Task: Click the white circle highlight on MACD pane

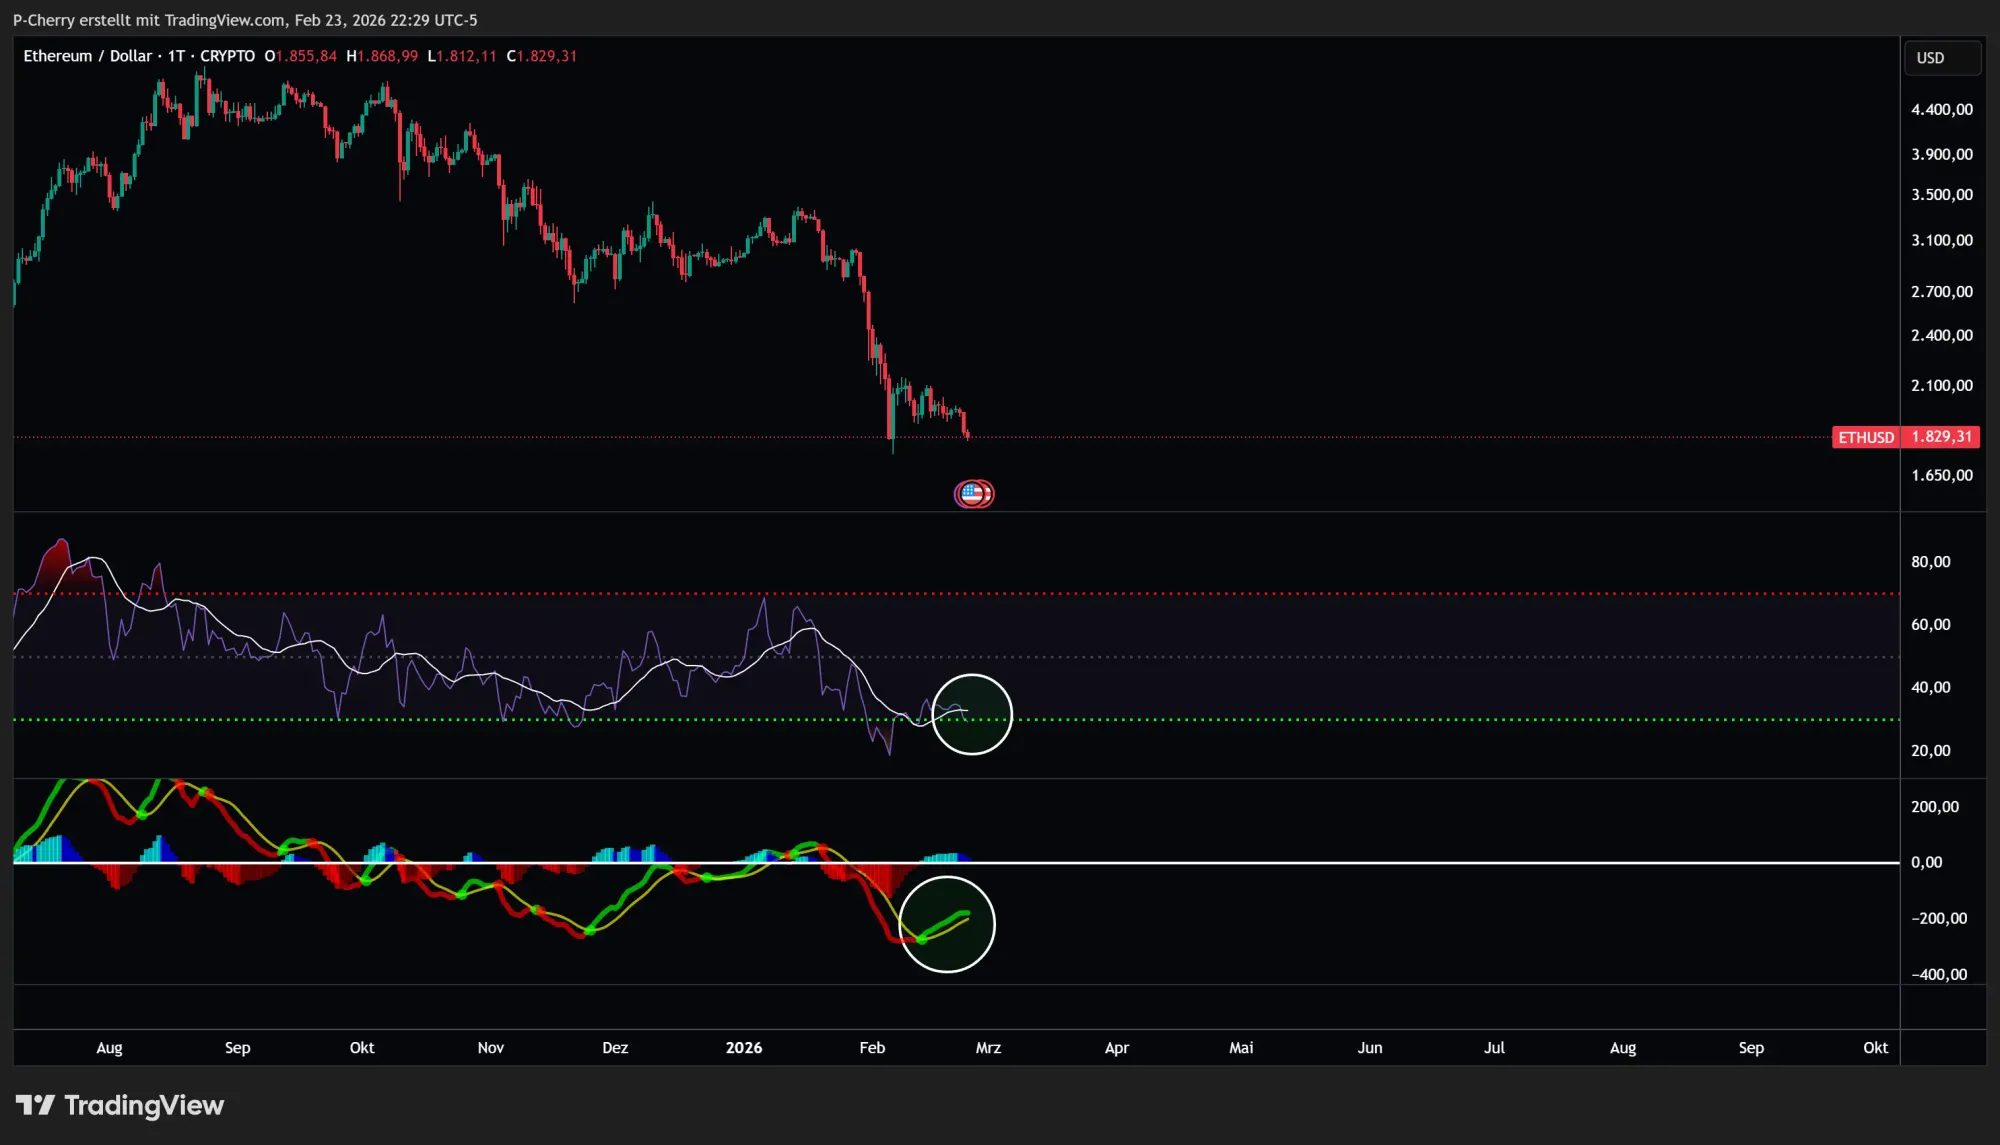Action: point(948,923)
